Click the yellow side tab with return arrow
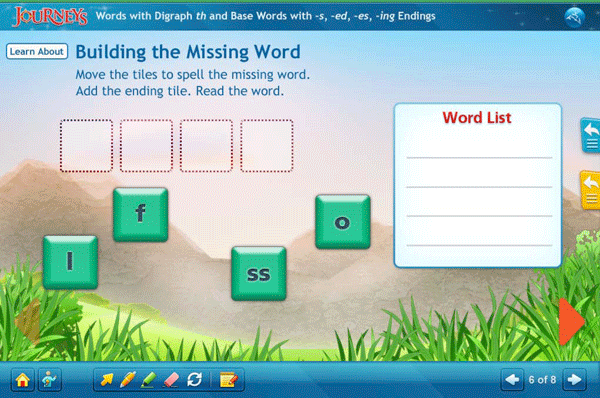Screen dimensions: 600x398 pyautogui.click(x=590, y=190)
